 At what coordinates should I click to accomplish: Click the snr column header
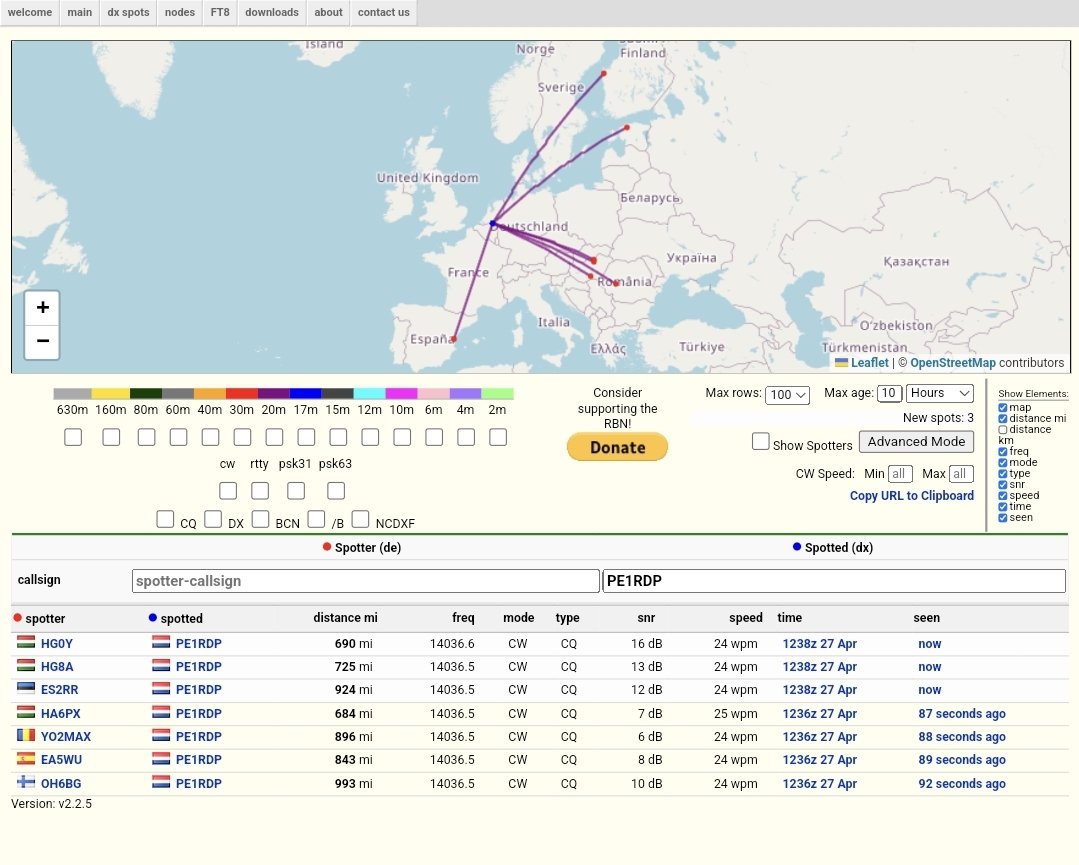[x=645, y=617]
